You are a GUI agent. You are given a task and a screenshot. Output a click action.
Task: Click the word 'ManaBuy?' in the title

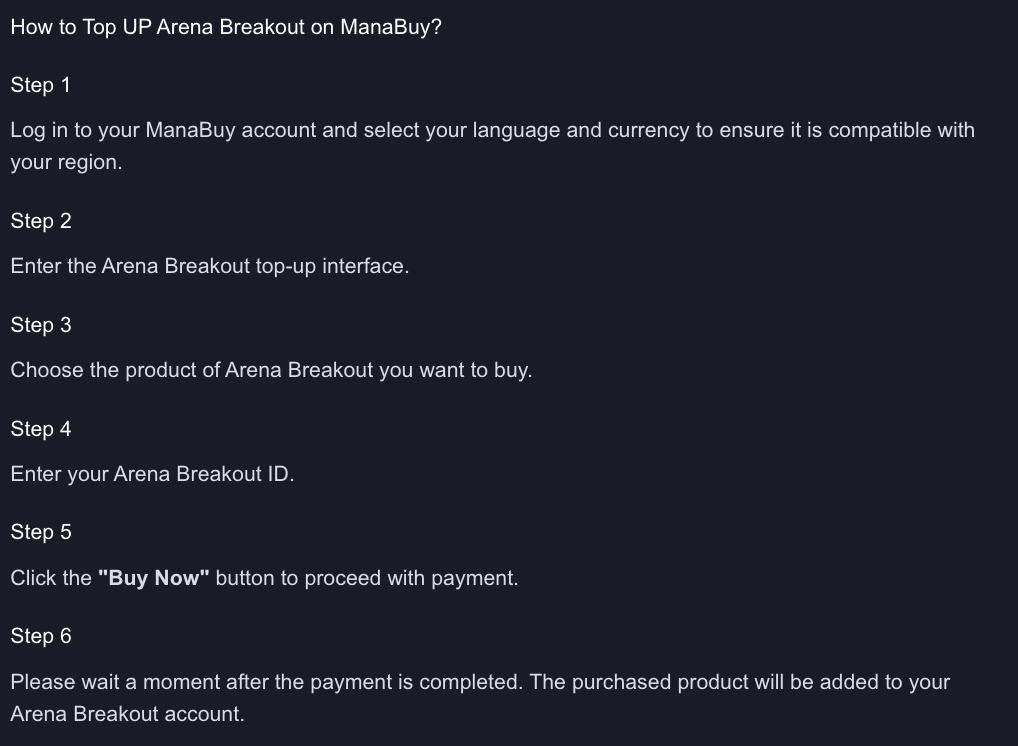tap(391, 27)
